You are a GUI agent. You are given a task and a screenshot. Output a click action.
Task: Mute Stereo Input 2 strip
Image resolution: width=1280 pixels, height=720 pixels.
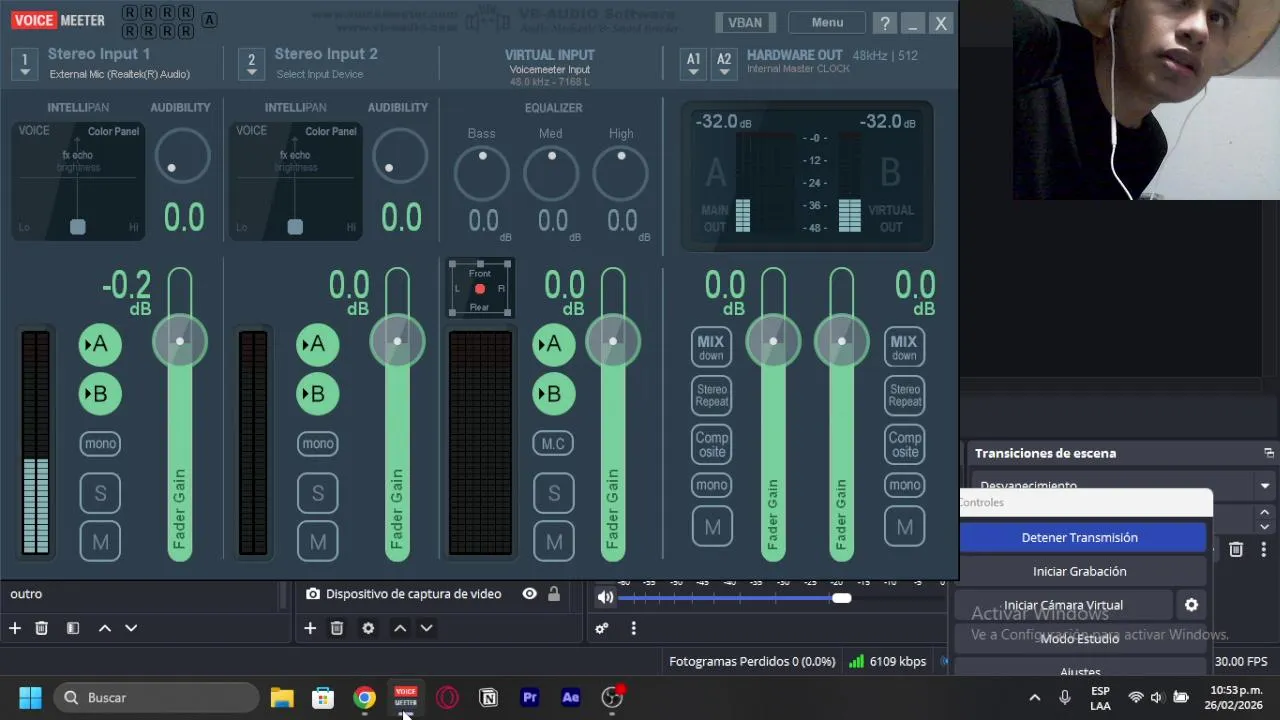(317, 542)
